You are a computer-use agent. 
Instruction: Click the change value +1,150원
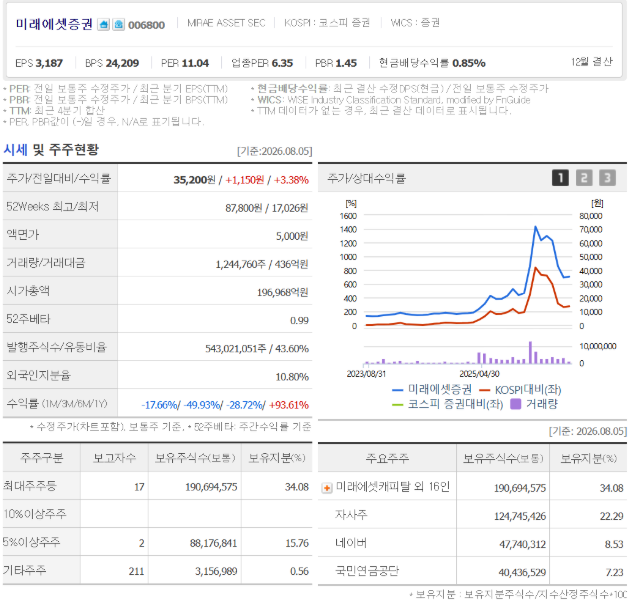click(x=245, y=180)
